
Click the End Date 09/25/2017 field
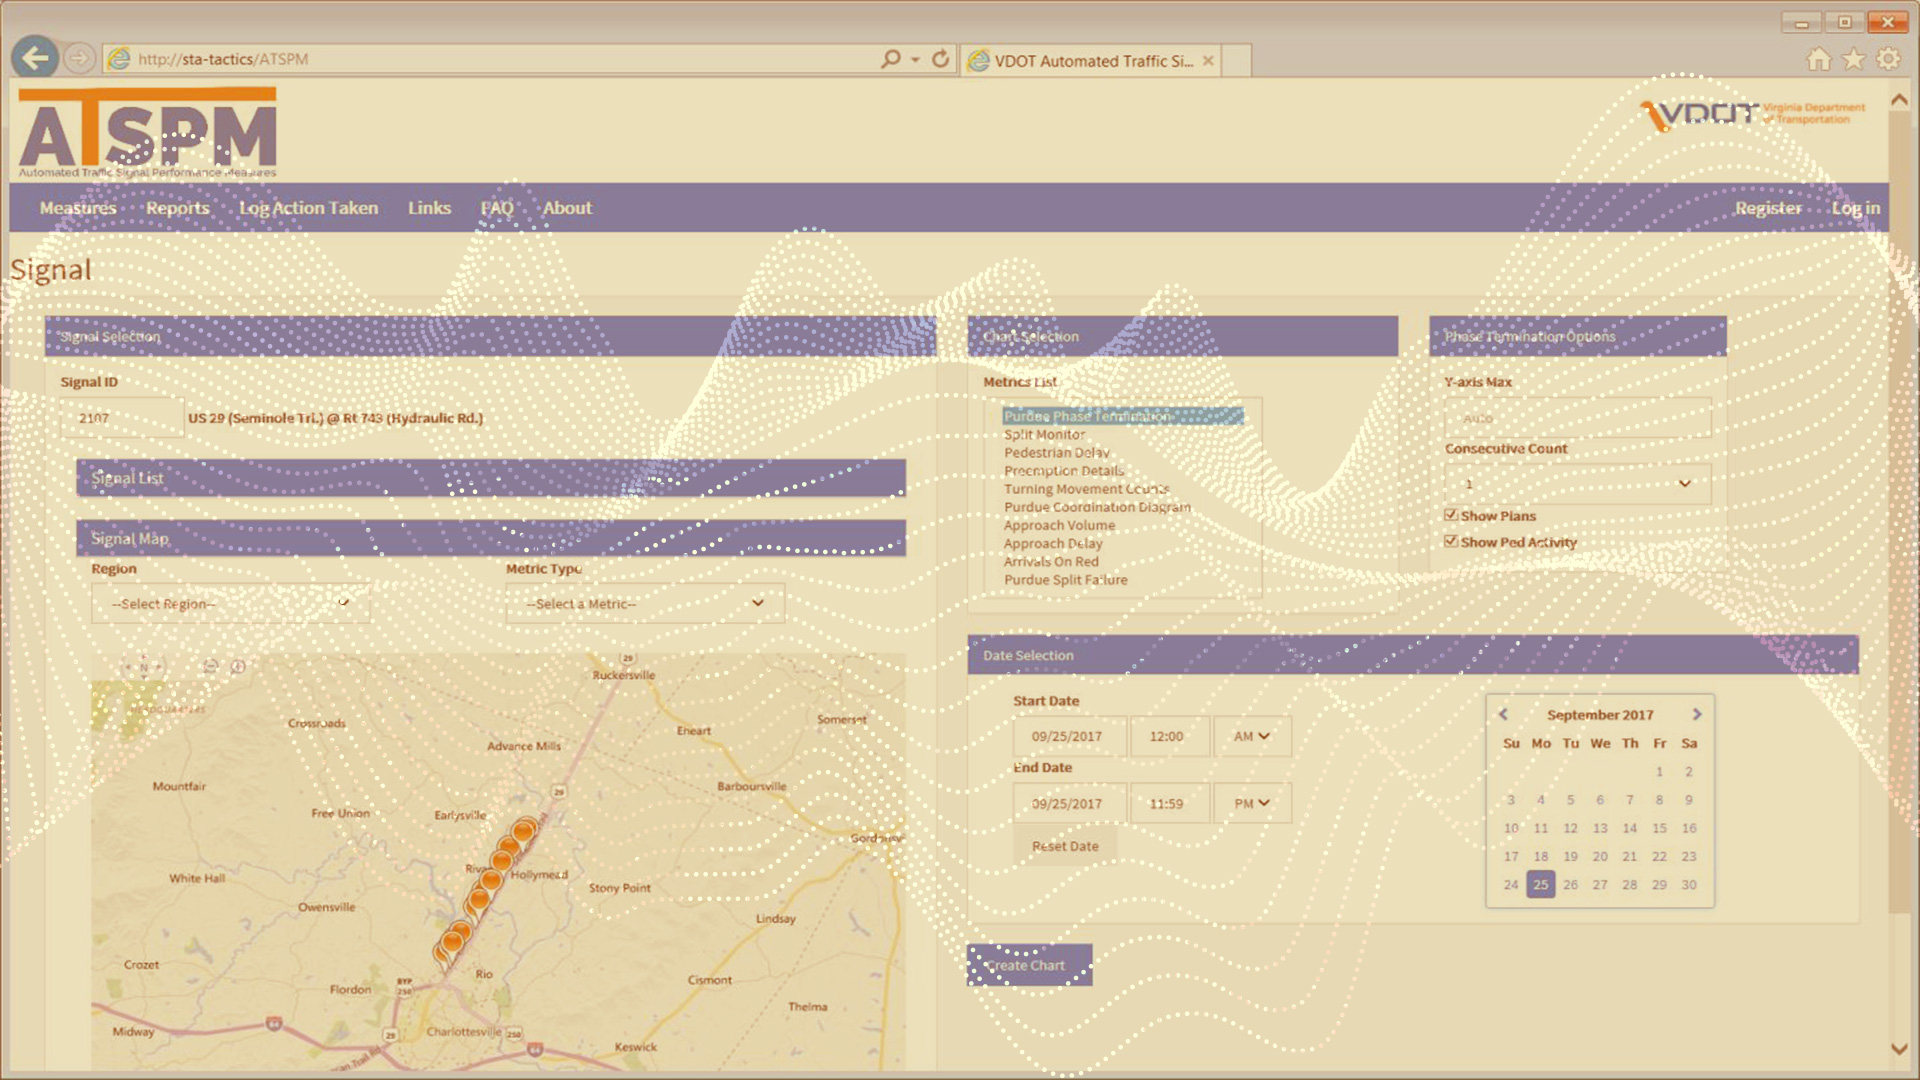point(1069,803)
